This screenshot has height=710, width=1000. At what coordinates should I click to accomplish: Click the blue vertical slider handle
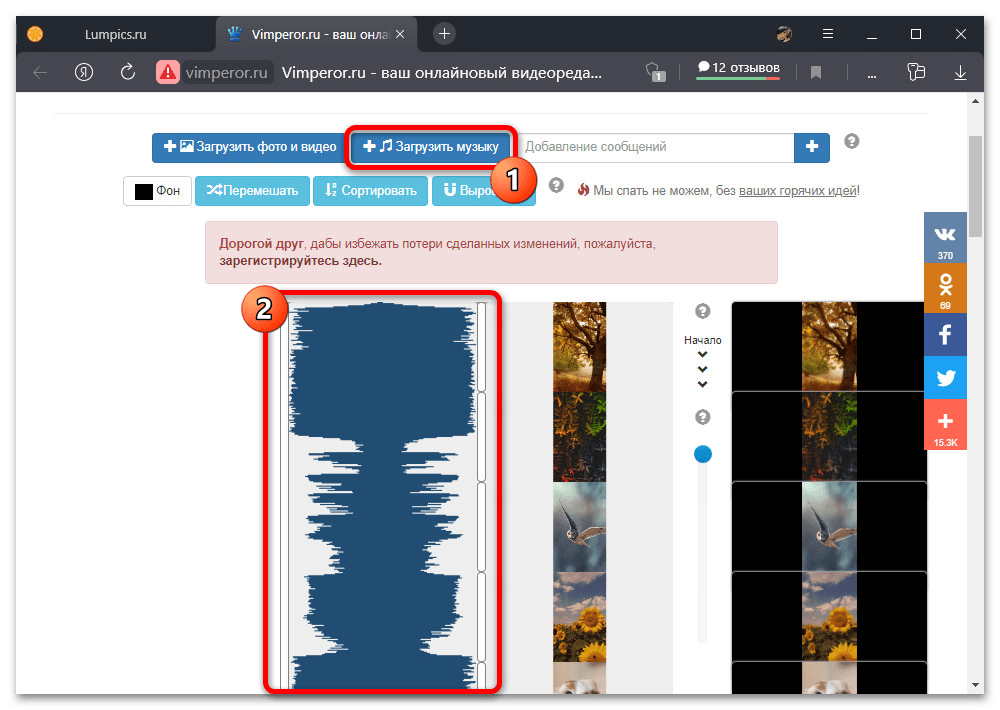click(x=703, y=454)
